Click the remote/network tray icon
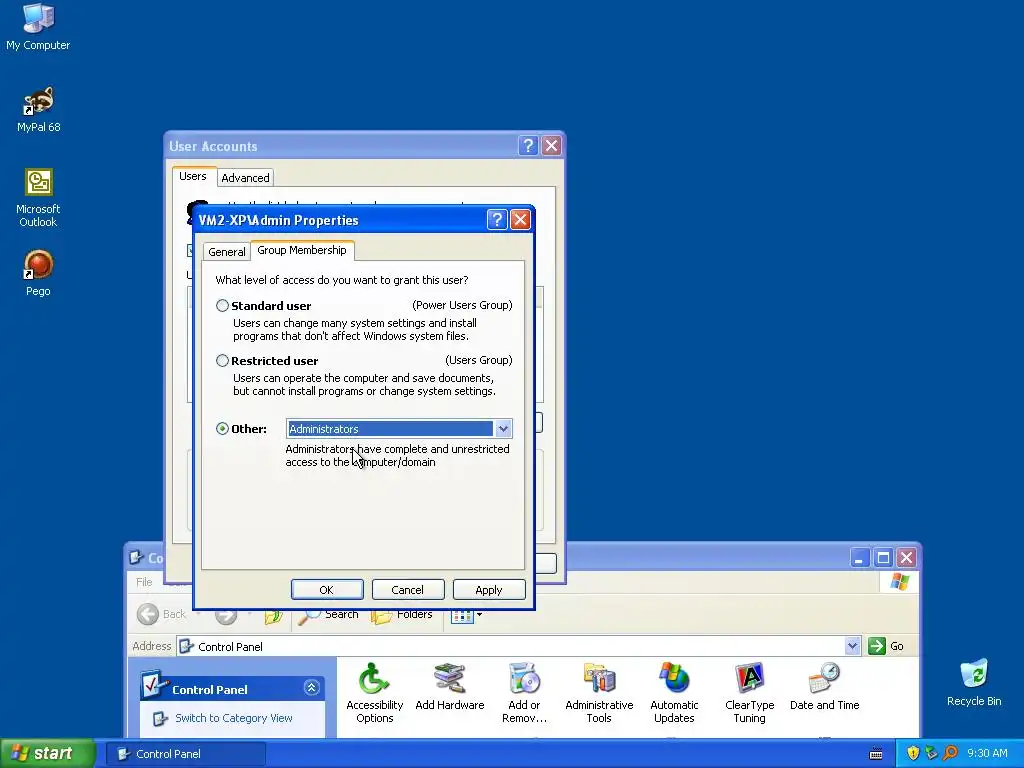 (931, 753)
